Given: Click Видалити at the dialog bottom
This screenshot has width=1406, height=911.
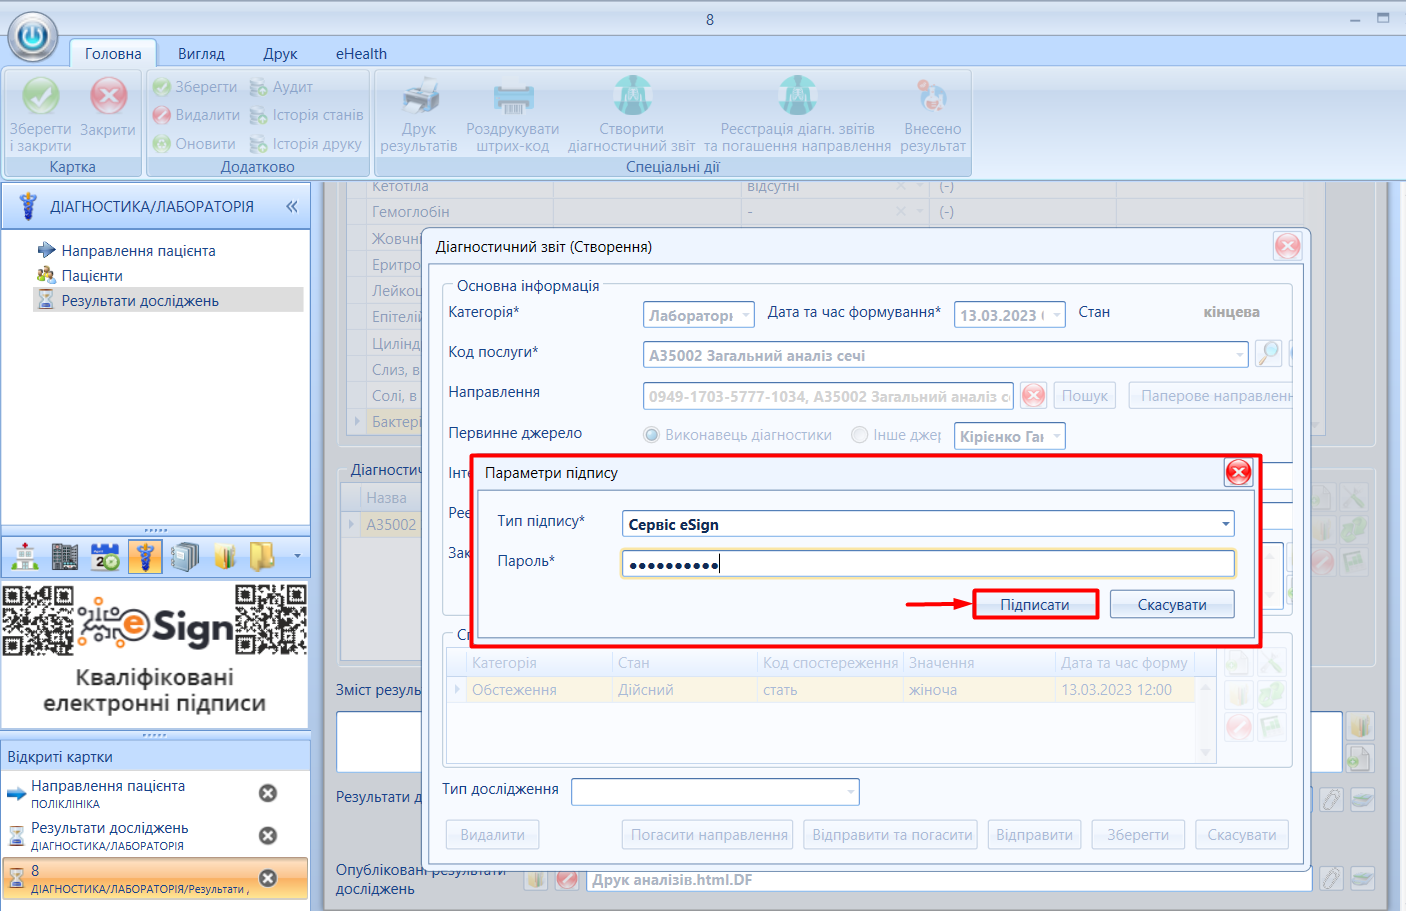Looking at the screenshot, I should click(x=492, y=835).
